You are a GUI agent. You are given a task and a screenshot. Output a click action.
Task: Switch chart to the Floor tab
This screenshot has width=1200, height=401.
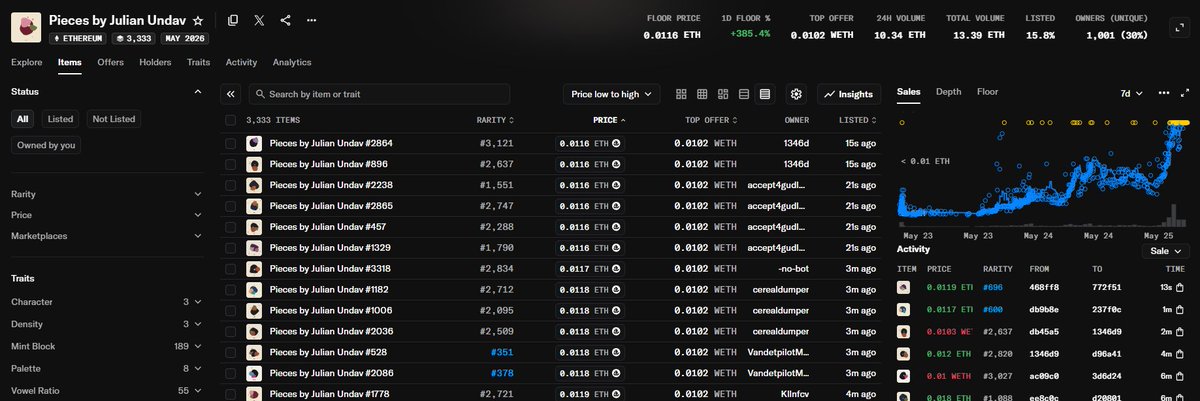tap(987, 92)
